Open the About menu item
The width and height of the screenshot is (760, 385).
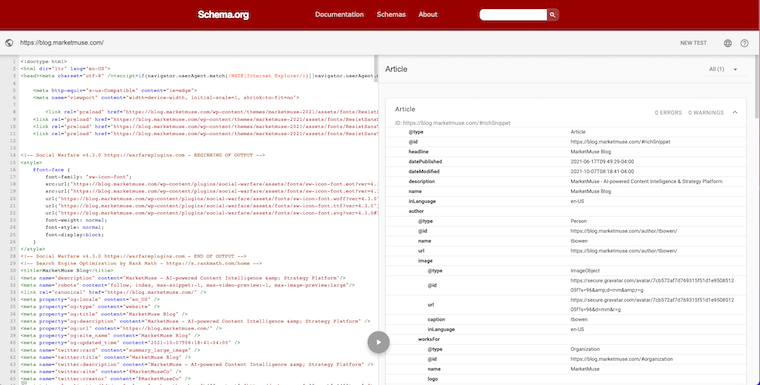pos(428,15)
